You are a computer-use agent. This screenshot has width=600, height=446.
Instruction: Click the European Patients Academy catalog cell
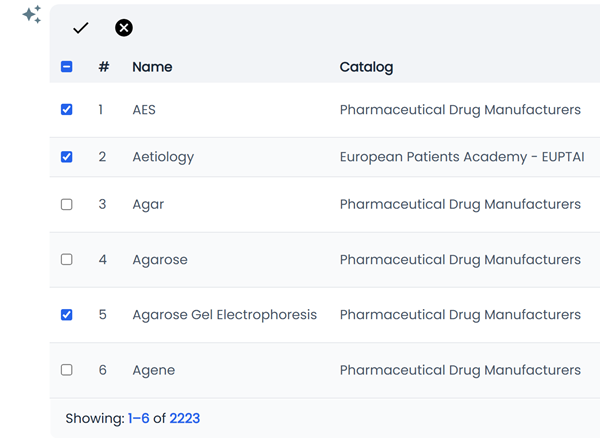coord(462,157)
